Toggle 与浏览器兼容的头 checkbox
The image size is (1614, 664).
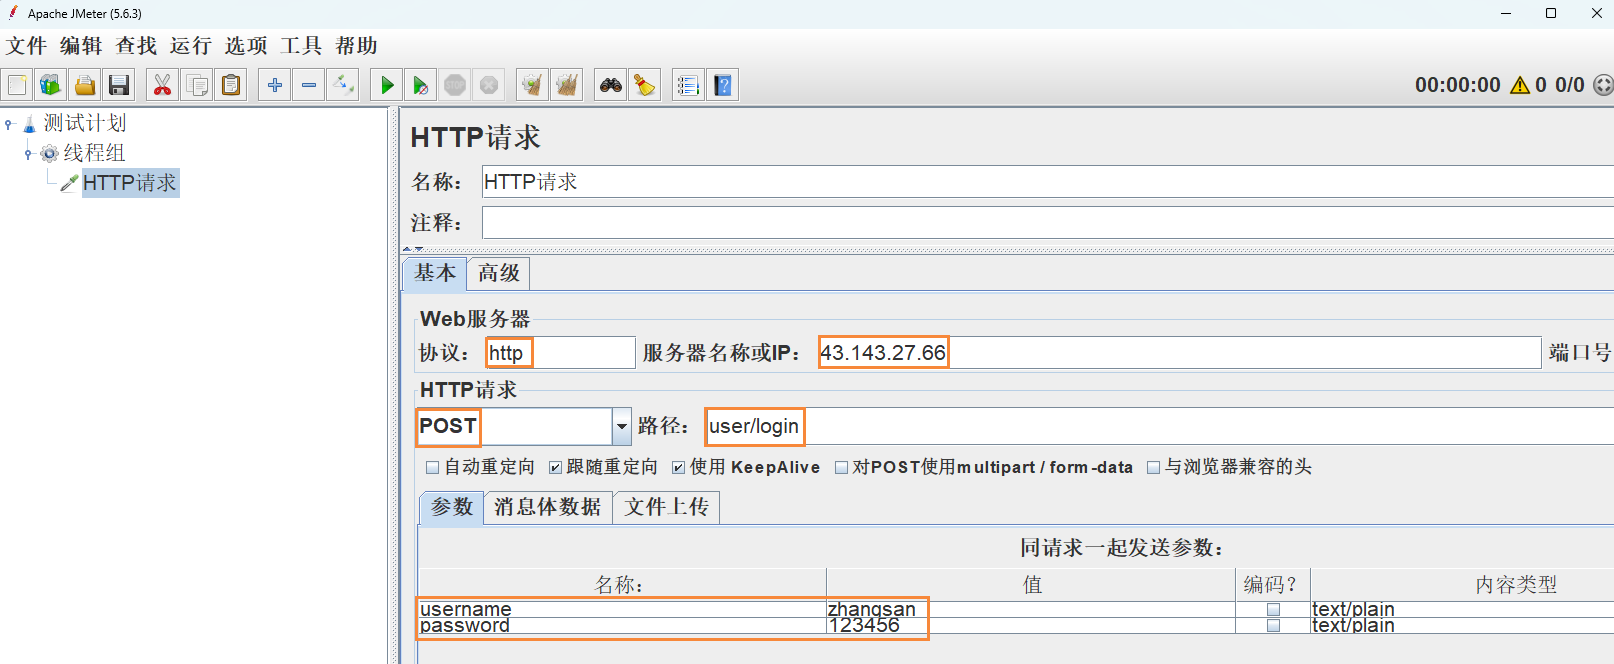tap(1153, 467)
